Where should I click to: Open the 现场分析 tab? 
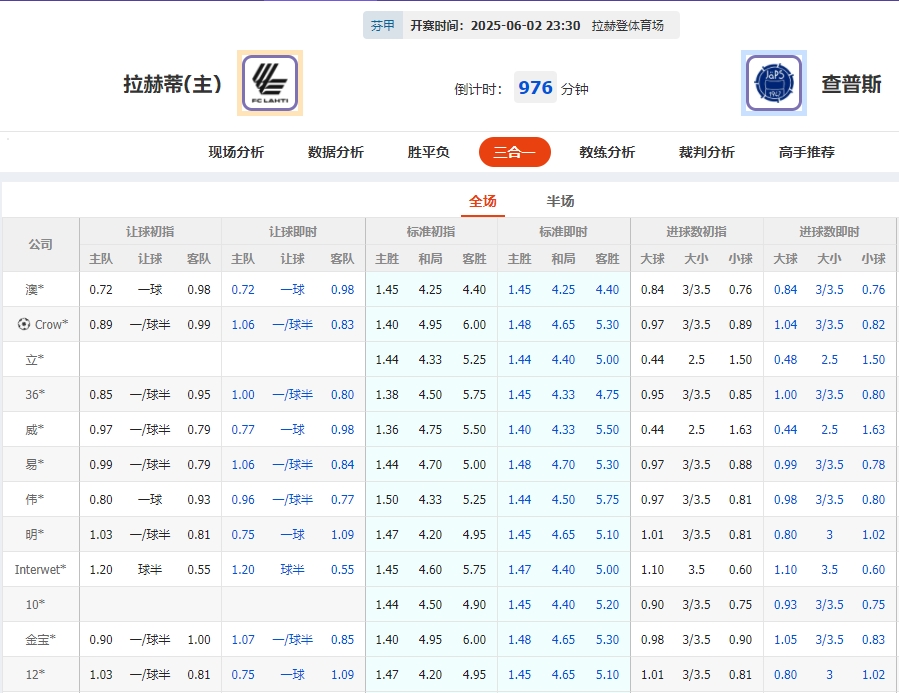pyautogui.click(x=235, y=152)
